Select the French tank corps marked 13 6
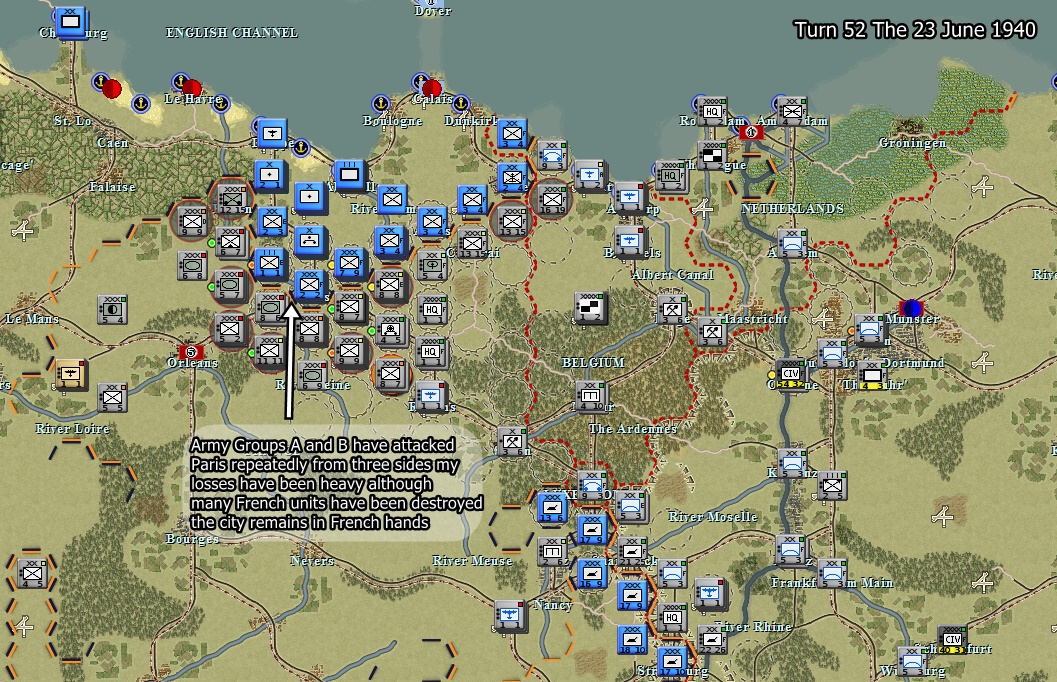The image size is (1057, 682). pos(552,507)
